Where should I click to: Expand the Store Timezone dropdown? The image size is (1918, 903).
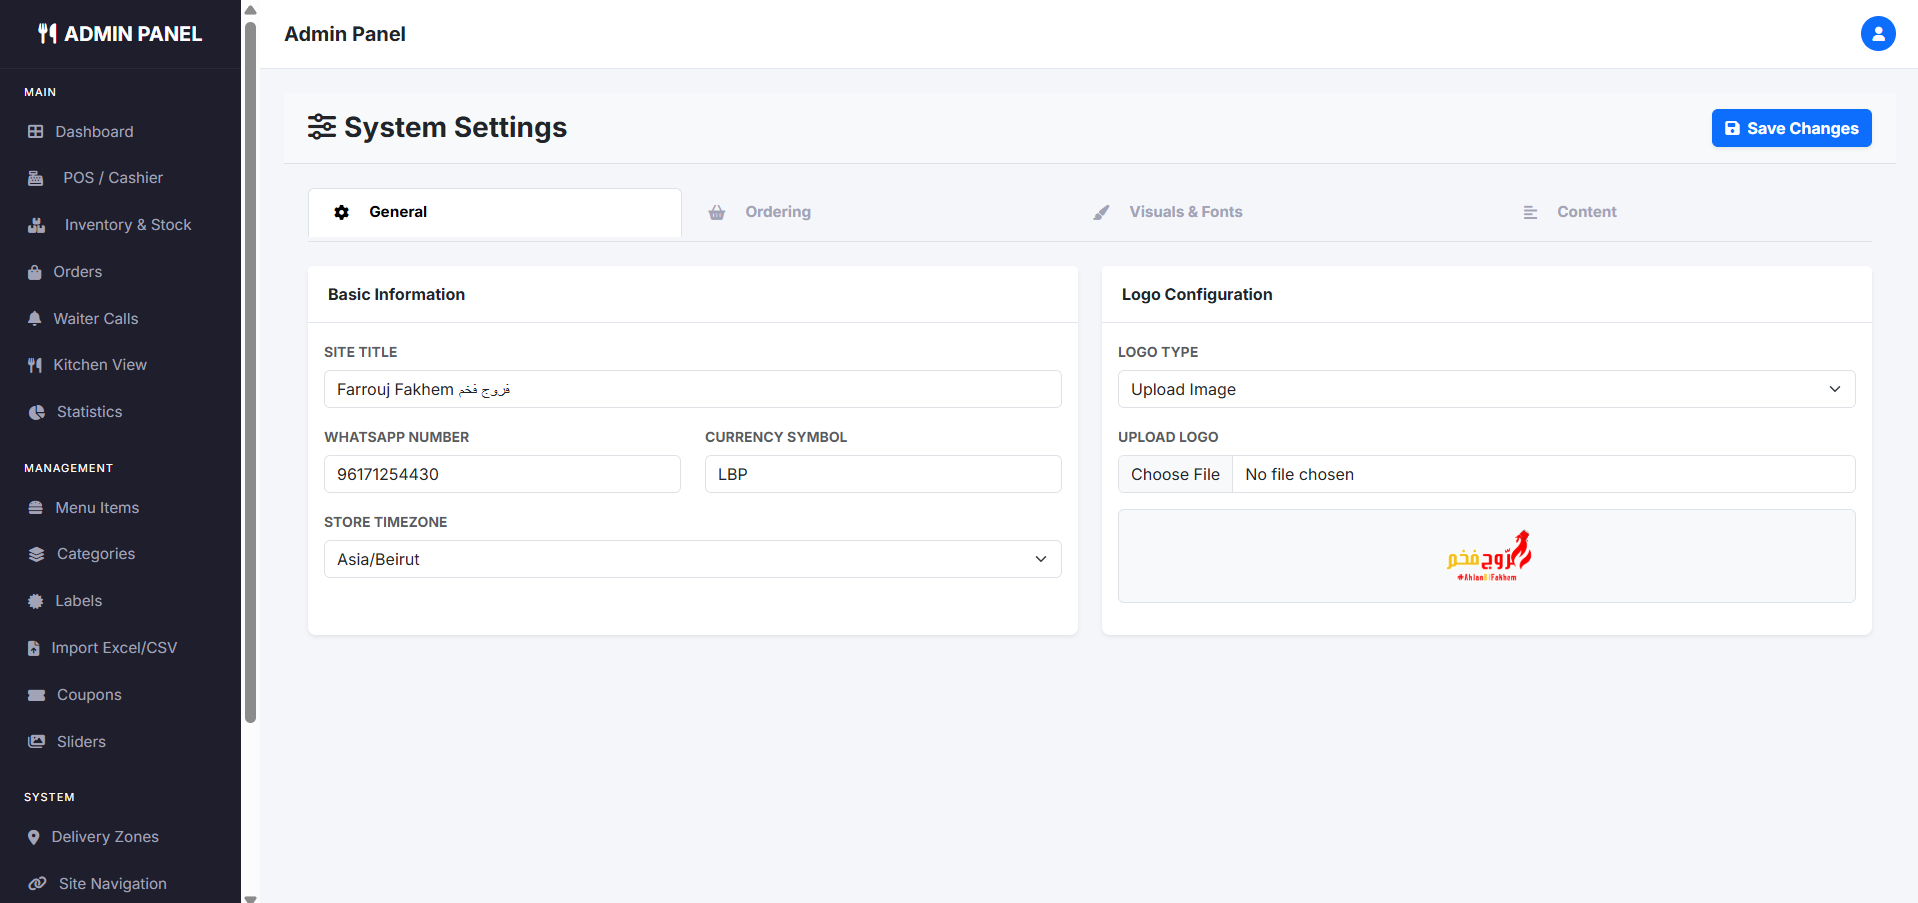pos(692,559)
